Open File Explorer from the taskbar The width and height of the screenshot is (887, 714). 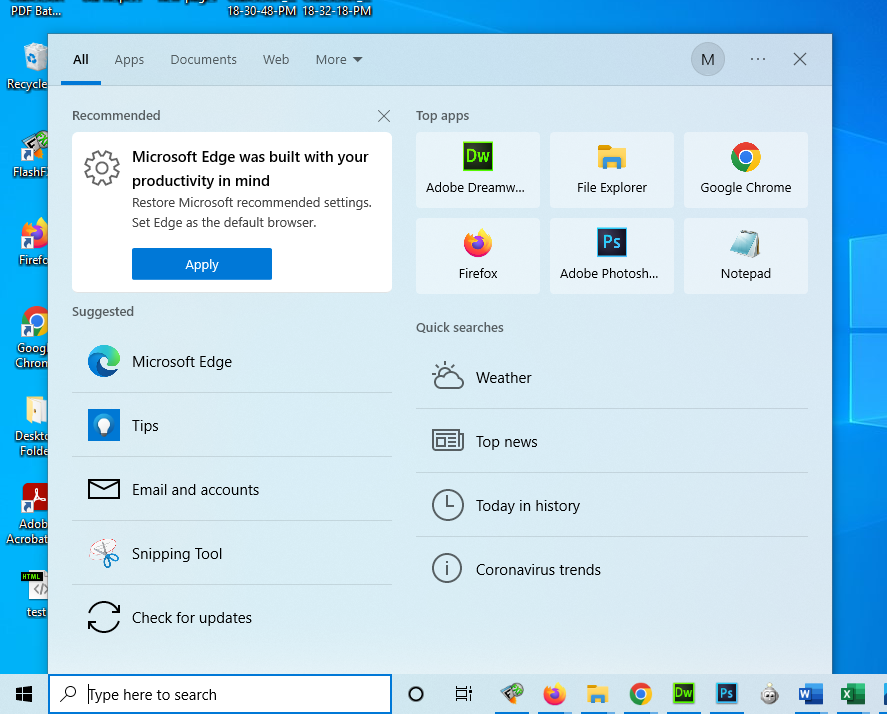597,694
